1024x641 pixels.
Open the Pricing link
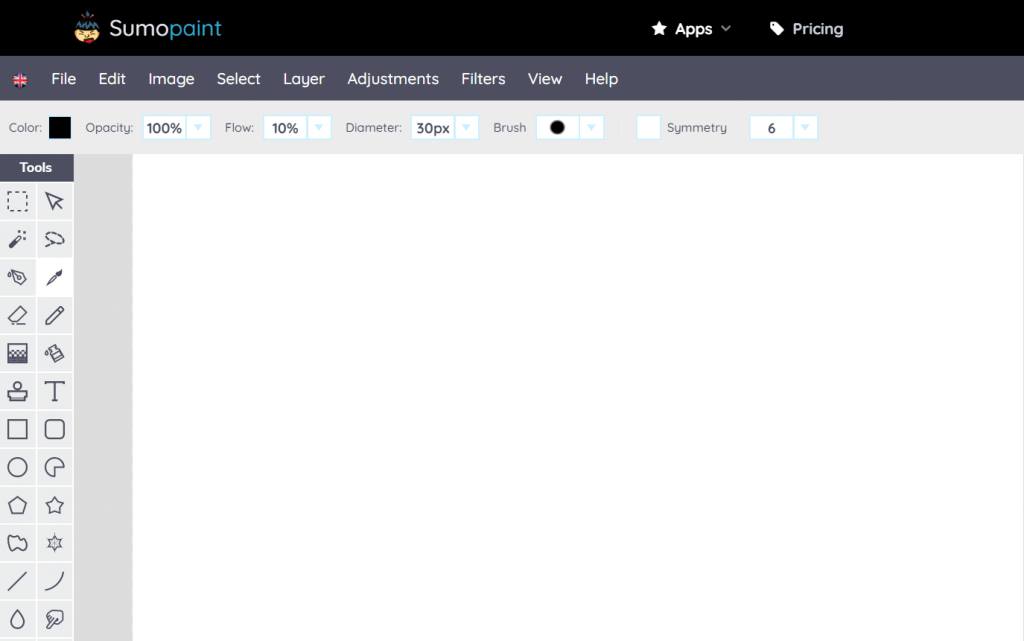(807, 29)
